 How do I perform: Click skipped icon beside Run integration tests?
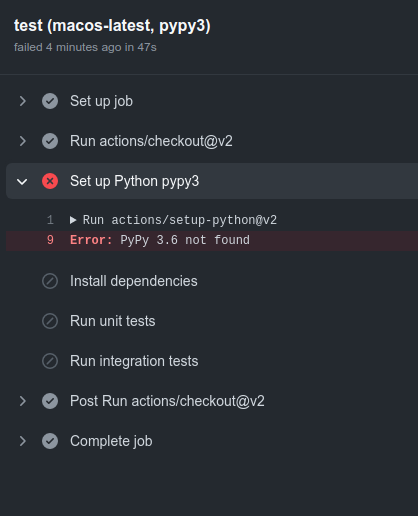coord(50,361)
